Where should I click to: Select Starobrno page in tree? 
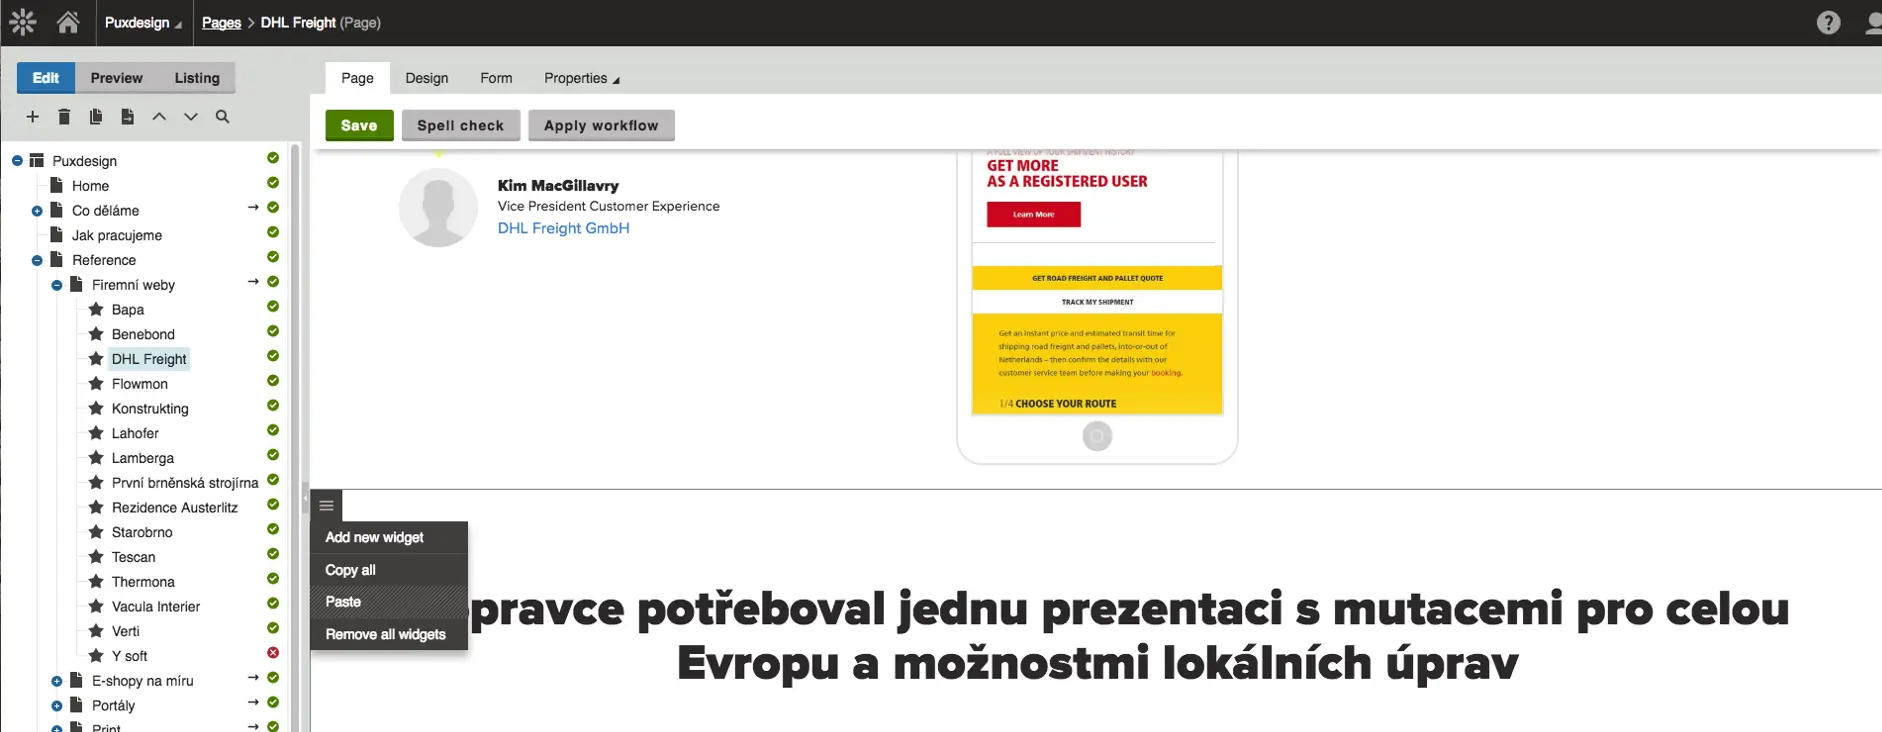tap(142, 533)
